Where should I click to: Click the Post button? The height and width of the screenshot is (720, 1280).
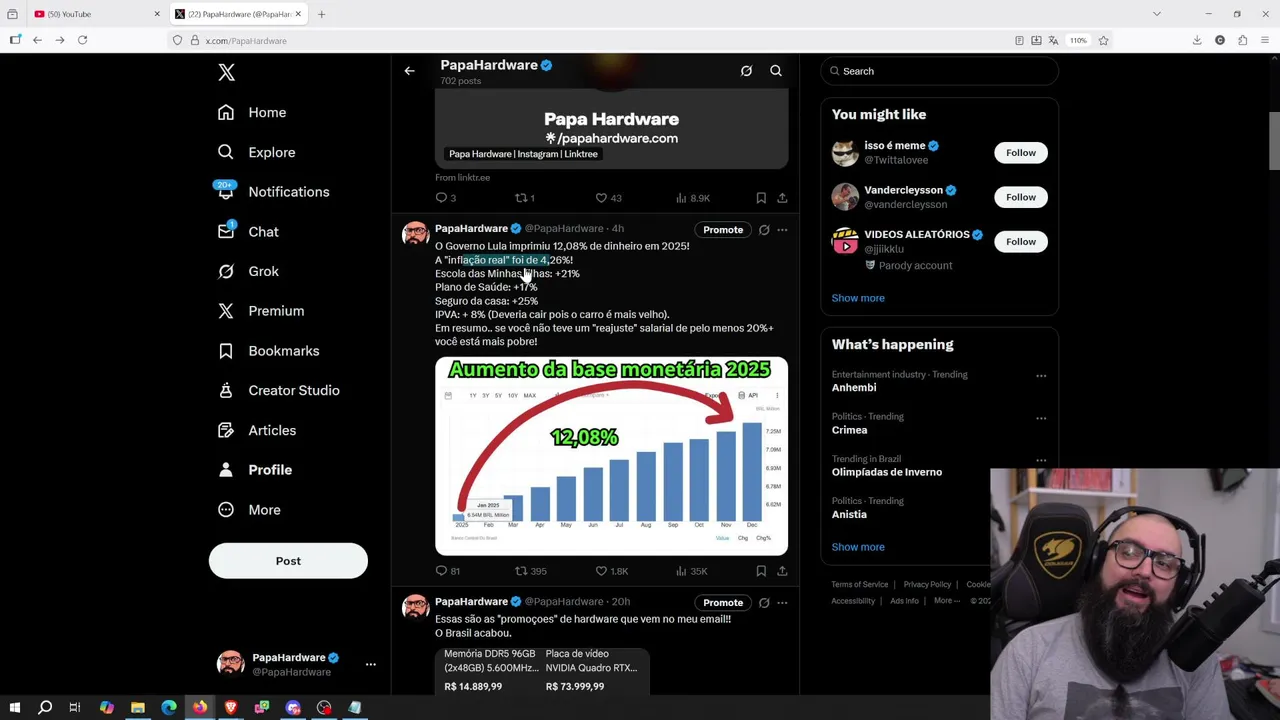point(288,561)
